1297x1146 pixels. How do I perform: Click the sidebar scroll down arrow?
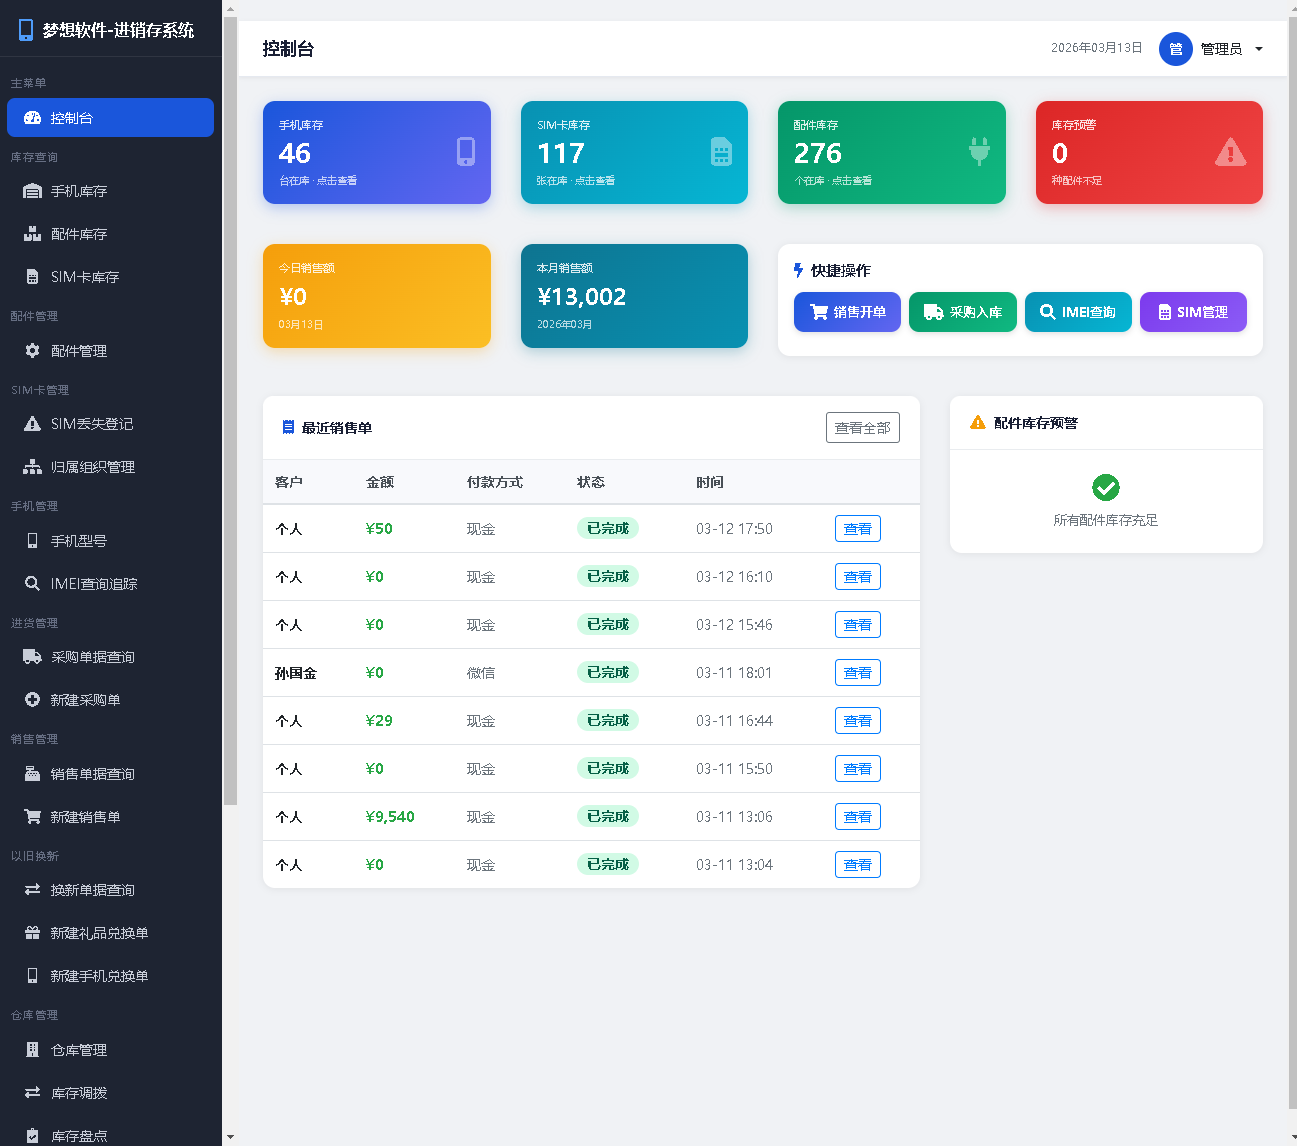(x=230, y=1137)
